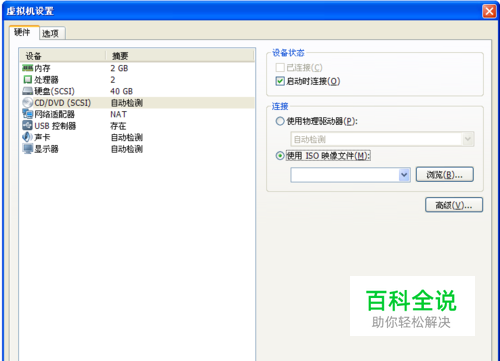Screen dimensions: 500x361
Task: Click the 存在 USB summary value
Action: [x=118, y=126]
